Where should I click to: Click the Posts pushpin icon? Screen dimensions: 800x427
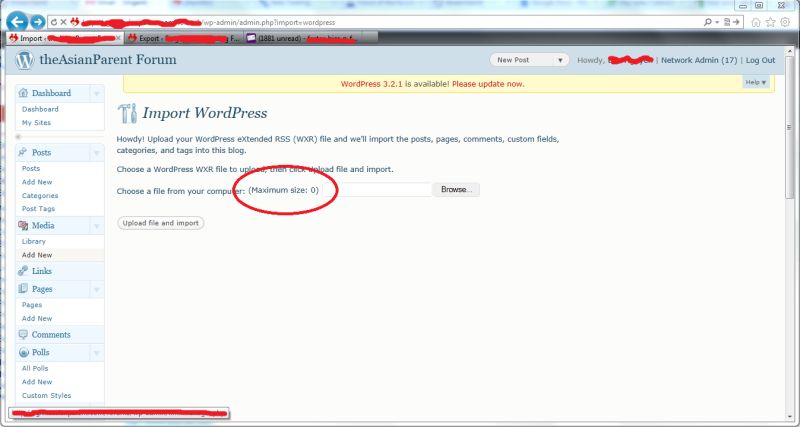tap(23, 152)
